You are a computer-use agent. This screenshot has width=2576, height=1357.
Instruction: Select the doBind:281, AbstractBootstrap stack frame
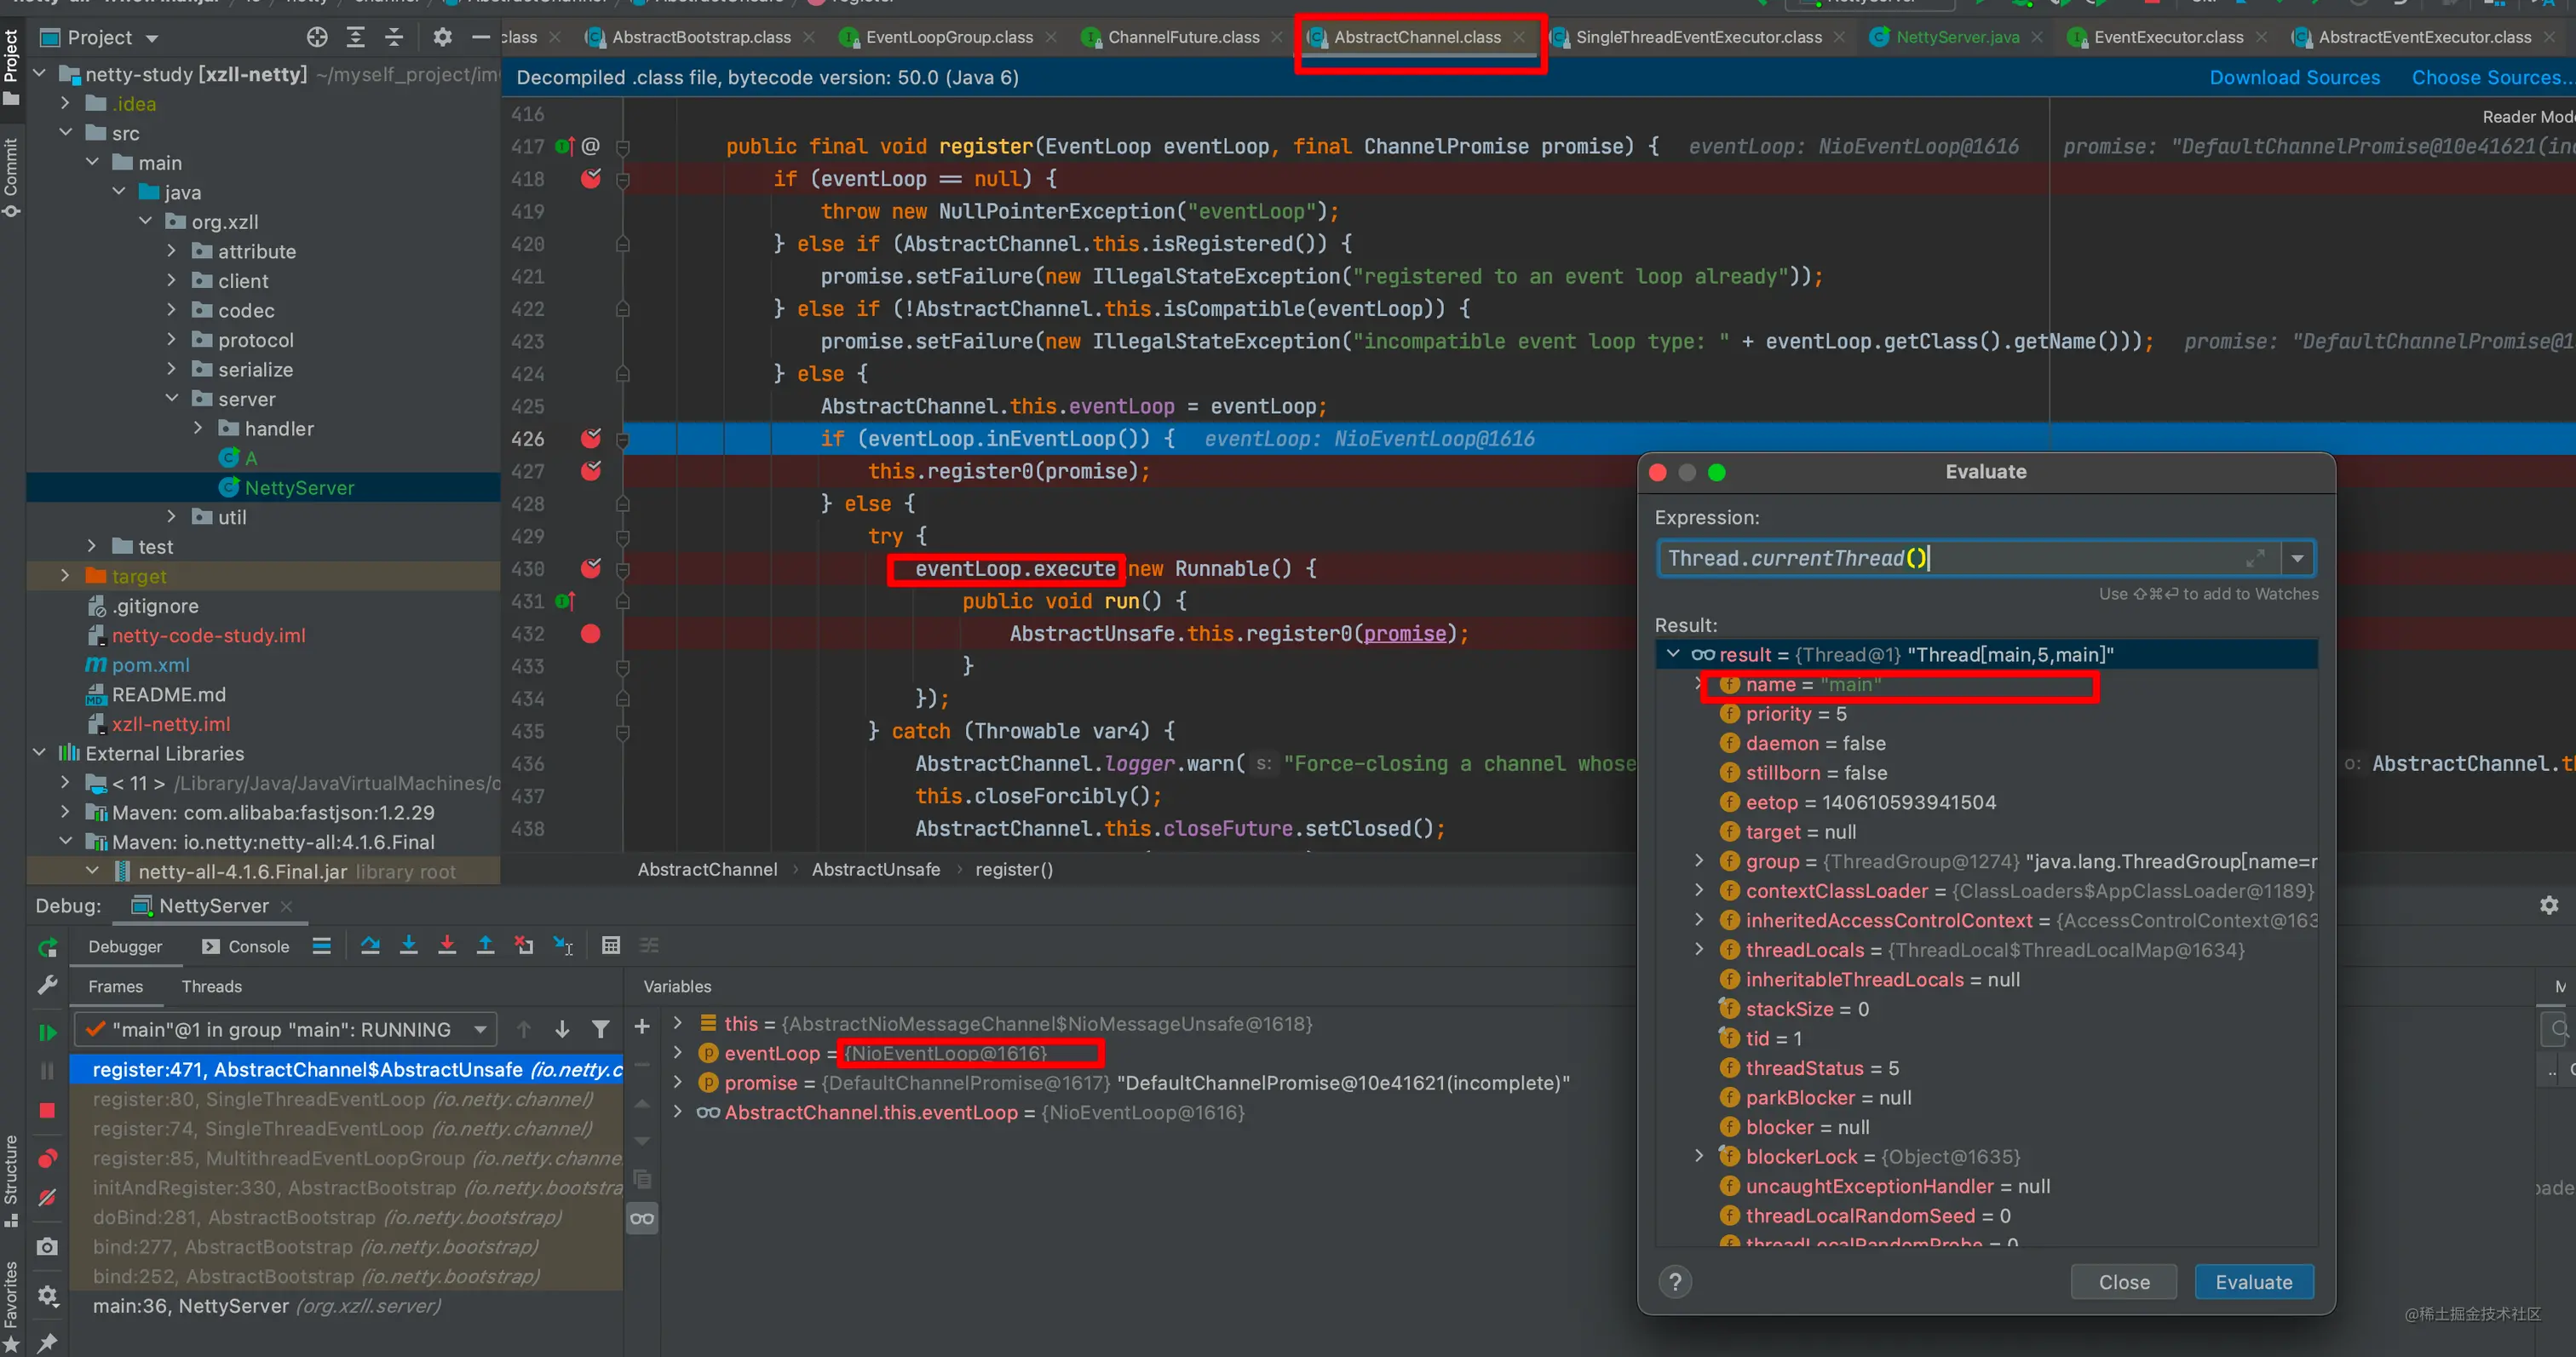(345, 1217)
